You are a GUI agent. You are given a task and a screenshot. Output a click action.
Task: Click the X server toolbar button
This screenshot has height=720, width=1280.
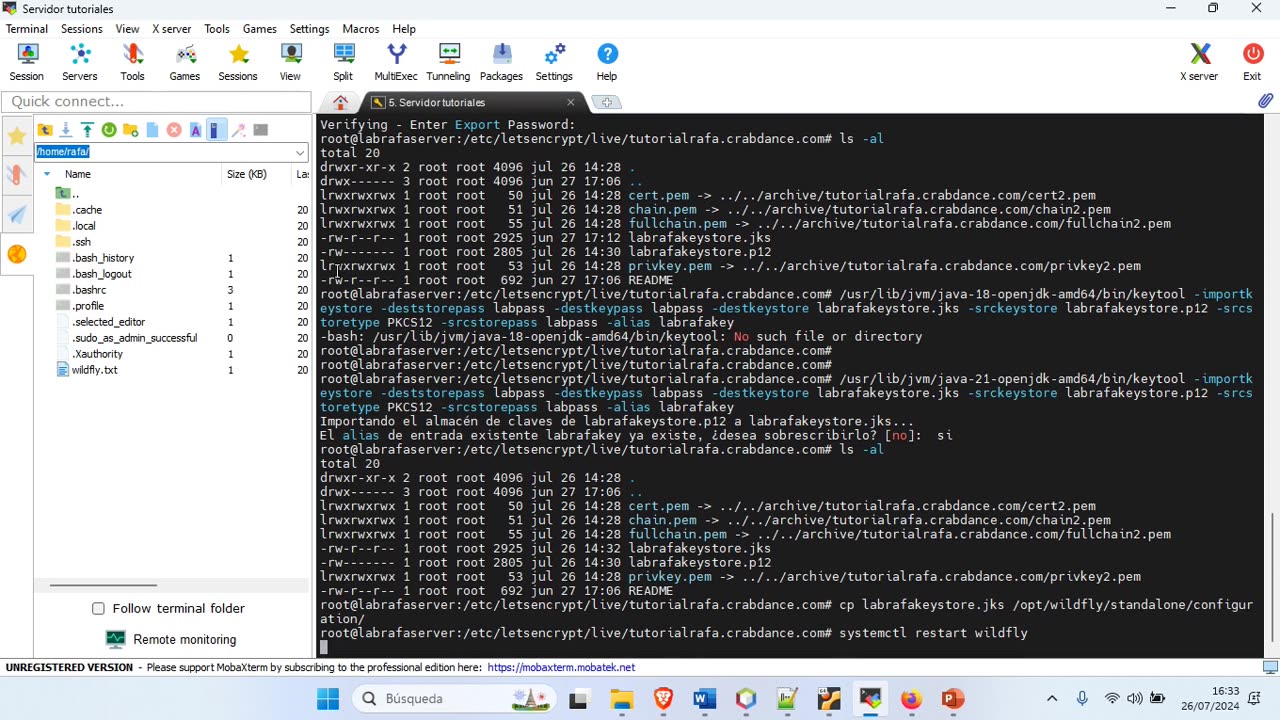(x=1199, y=62)
